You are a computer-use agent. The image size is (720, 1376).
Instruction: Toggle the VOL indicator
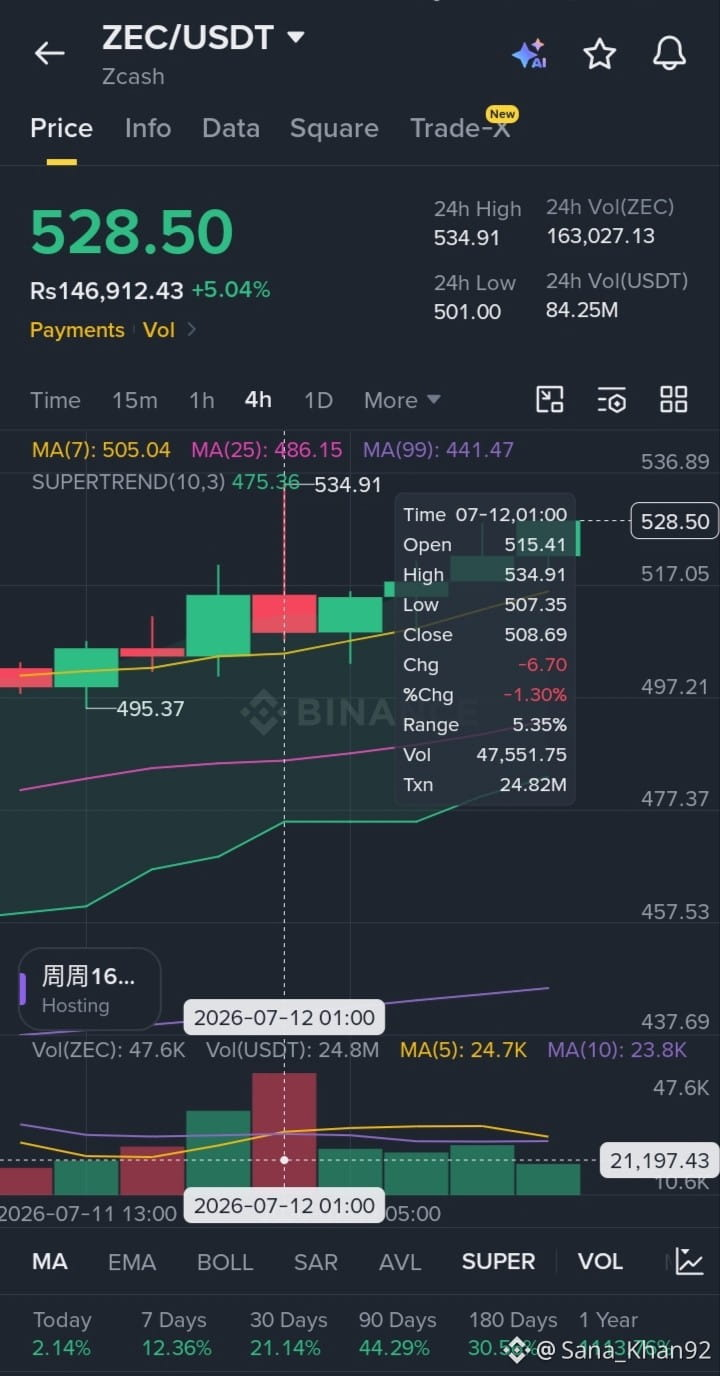600,1261
